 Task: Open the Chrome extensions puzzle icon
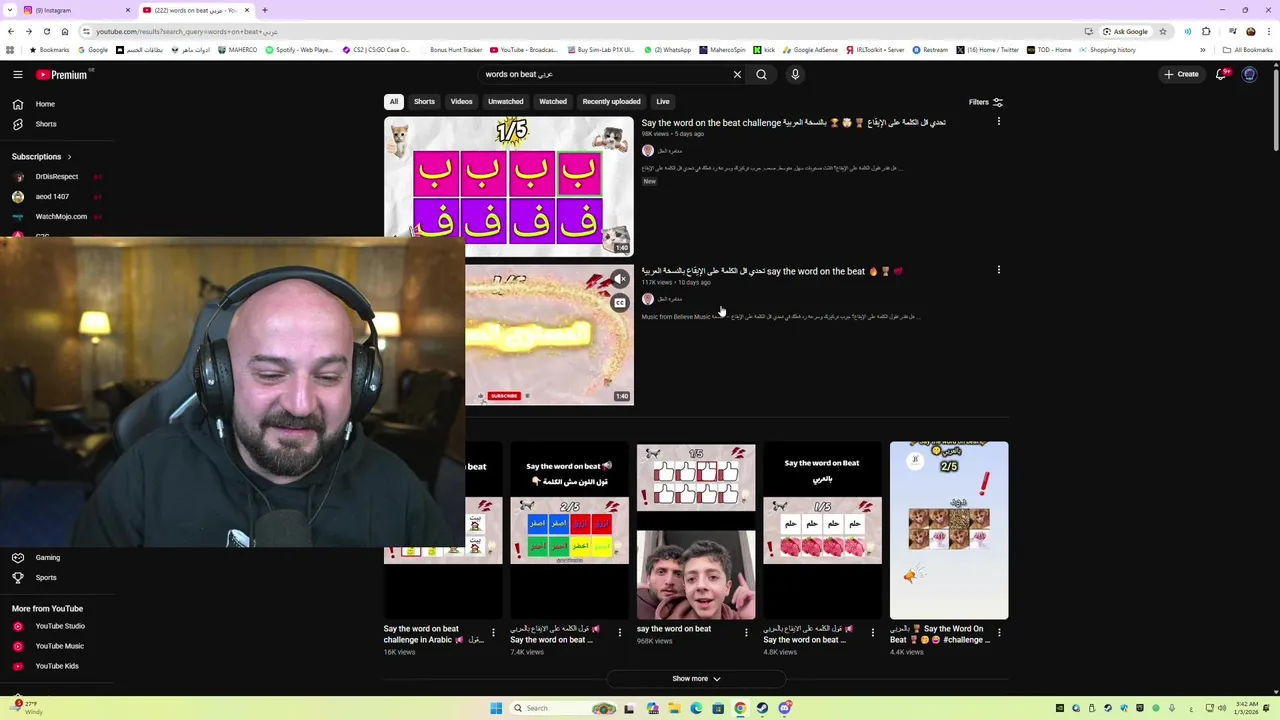point(1207,32)
